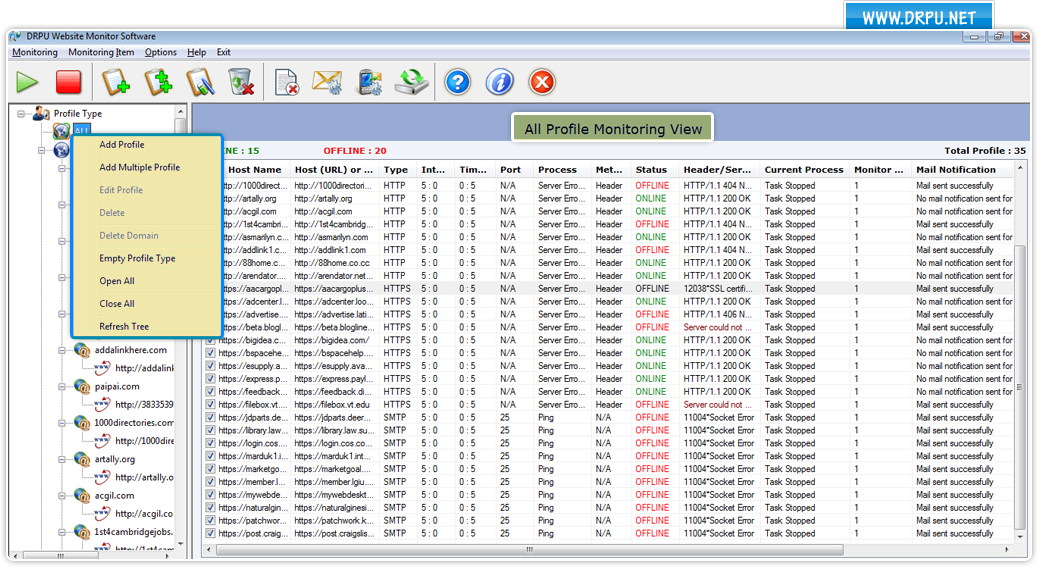Click the table's vertical scrollbar thumb

(1019, 386)
